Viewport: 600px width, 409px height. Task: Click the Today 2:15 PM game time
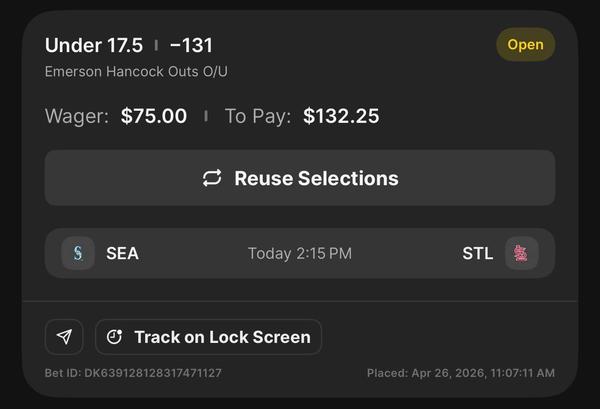point(300,253)
